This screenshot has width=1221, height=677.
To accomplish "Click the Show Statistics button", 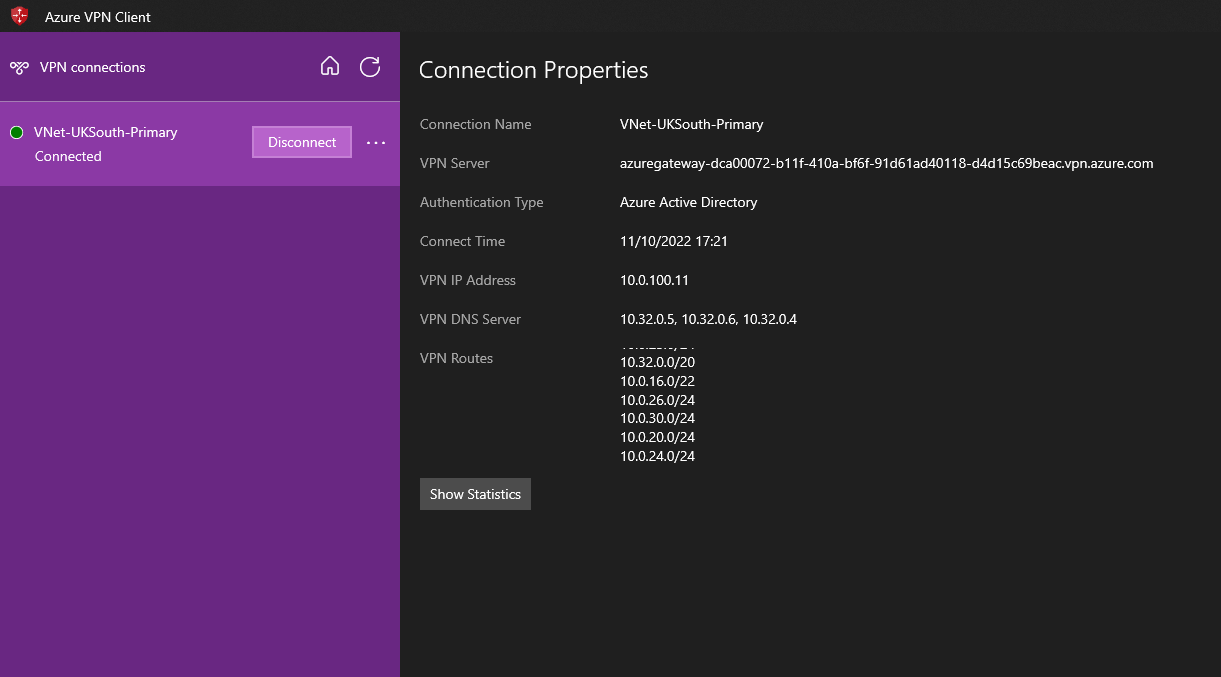I will (x=475, y=493).
